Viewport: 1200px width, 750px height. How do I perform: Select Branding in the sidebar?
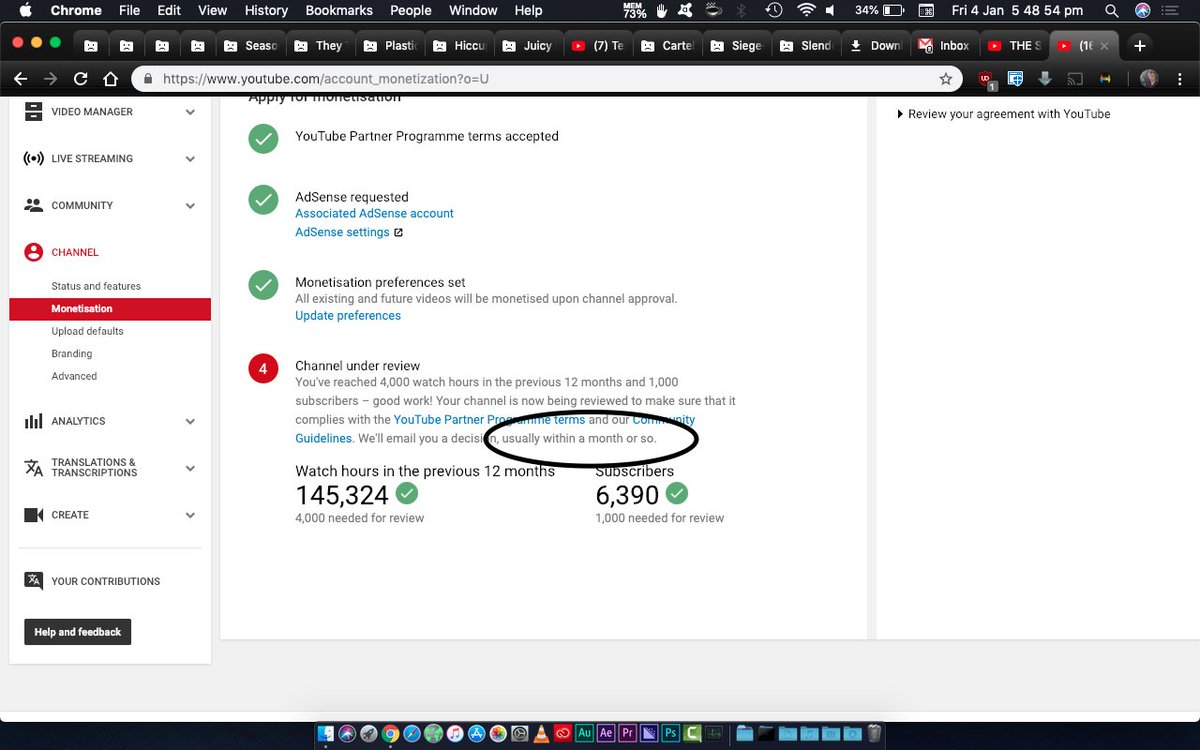pyautogui.click(x=72, y=354)
